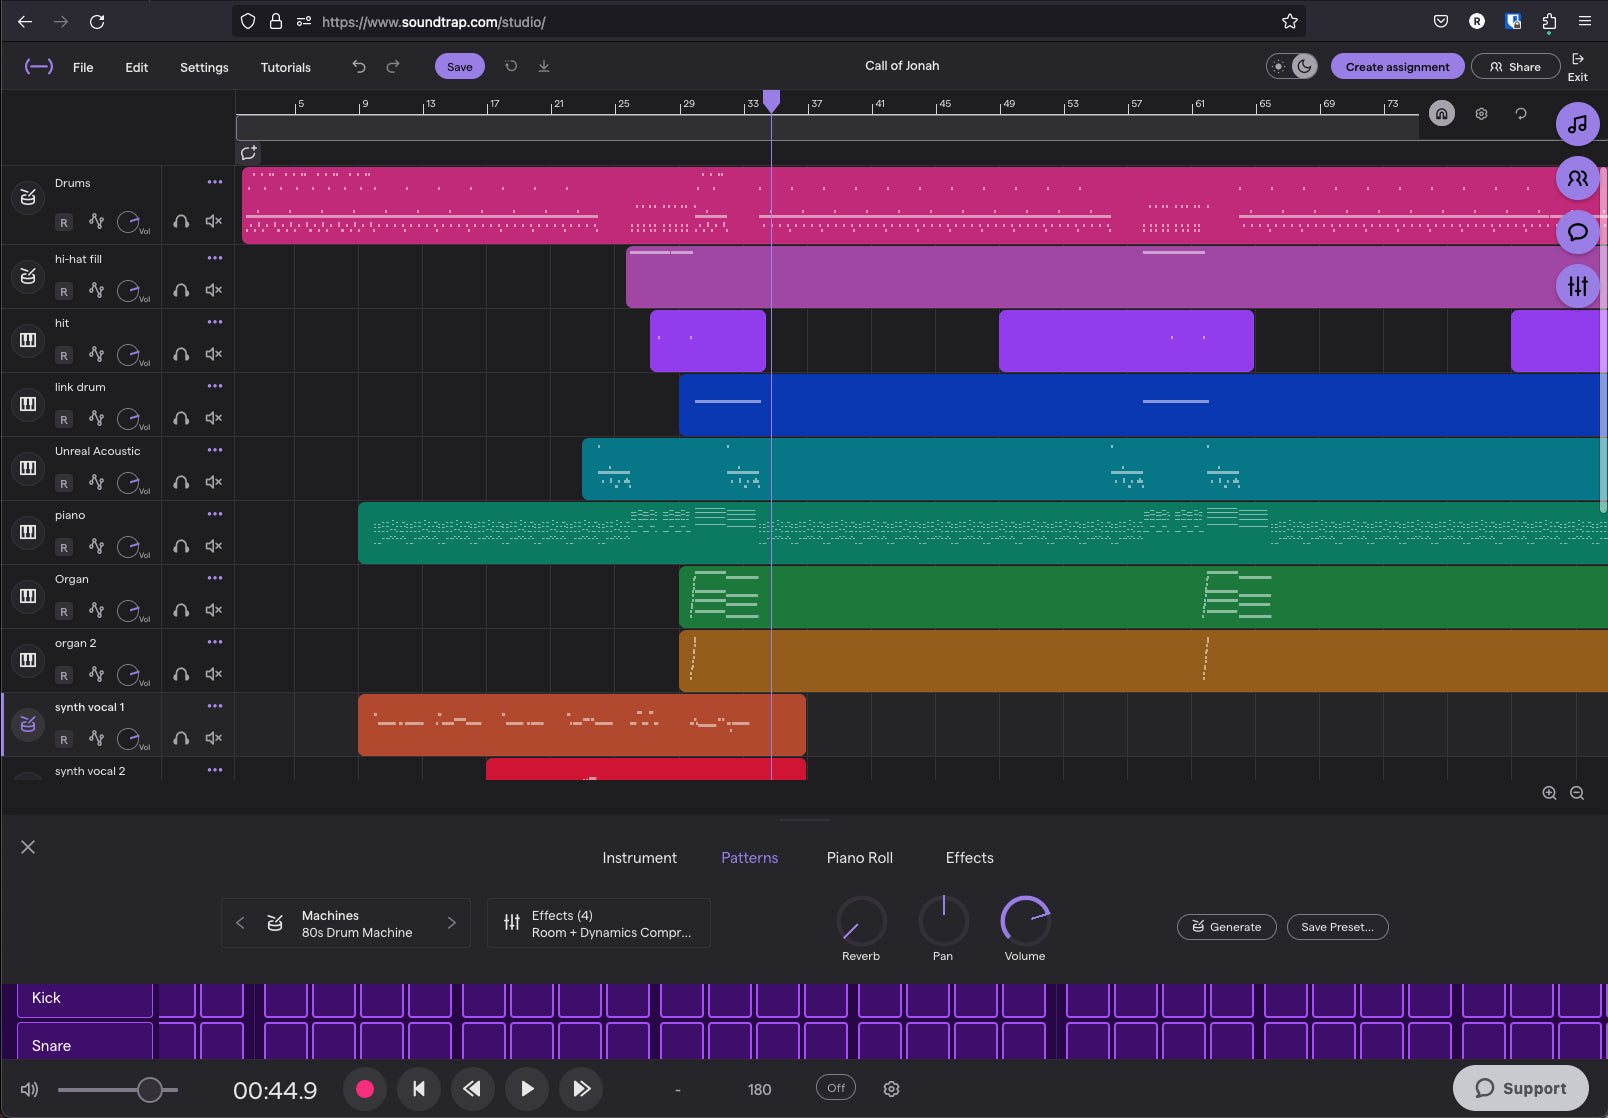Click the Create assignment button

coord(1396,66)
